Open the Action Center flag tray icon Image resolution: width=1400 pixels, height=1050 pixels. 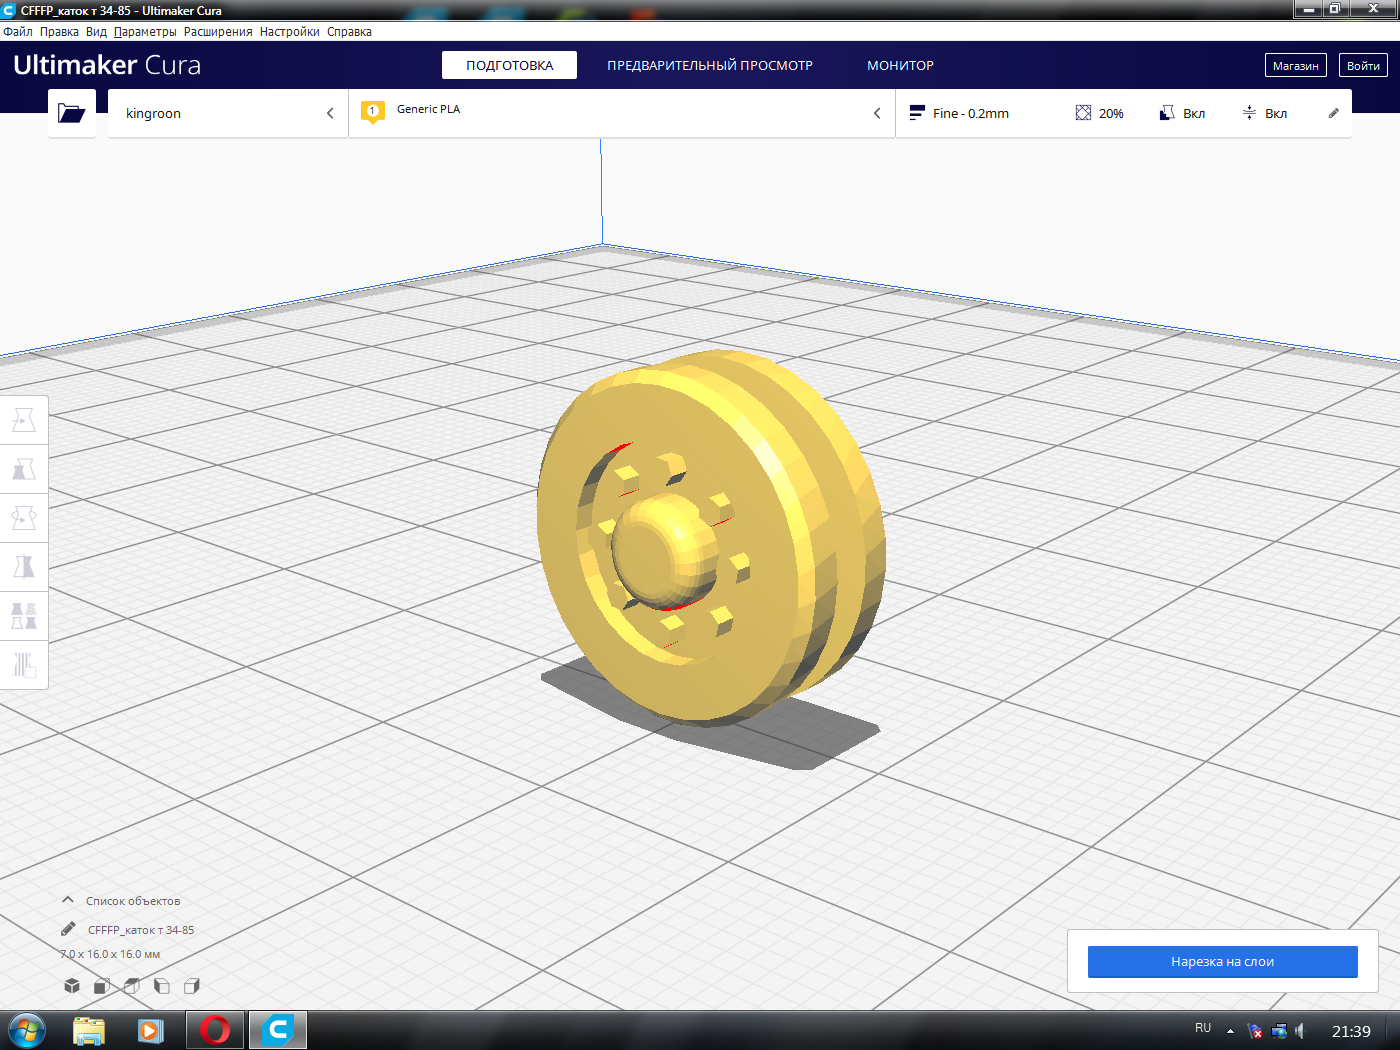click(1255, 1031)
